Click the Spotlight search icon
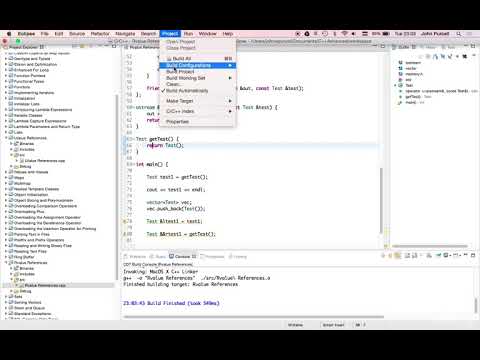 459,34
